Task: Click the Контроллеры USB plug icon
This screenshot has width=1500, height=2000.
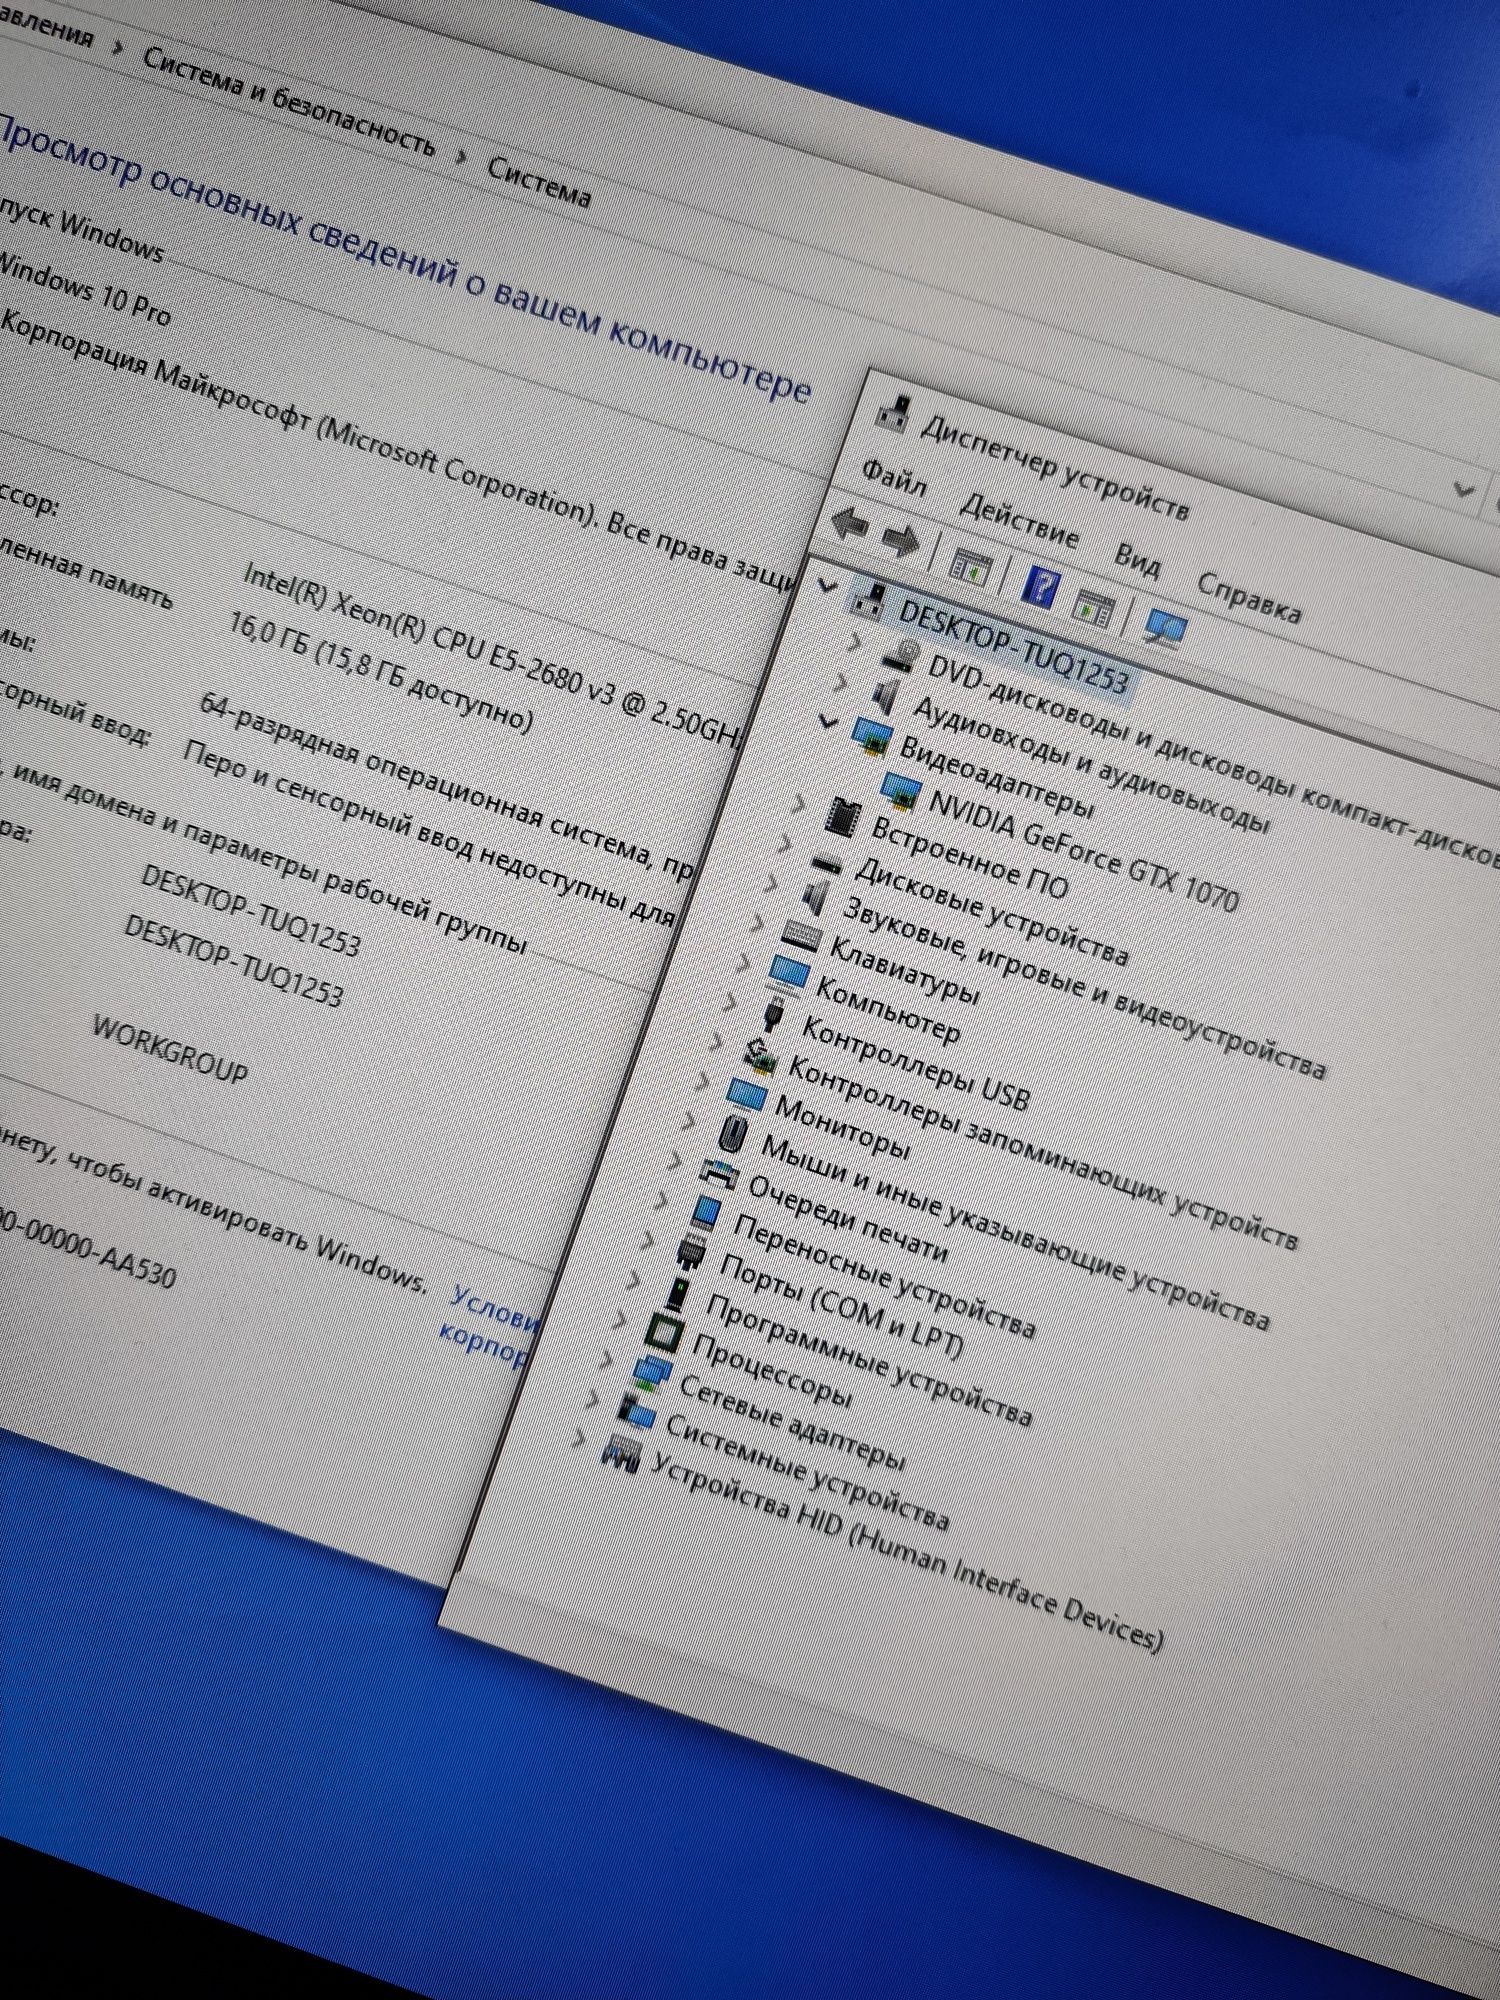Action: [x=773, y=1014]
